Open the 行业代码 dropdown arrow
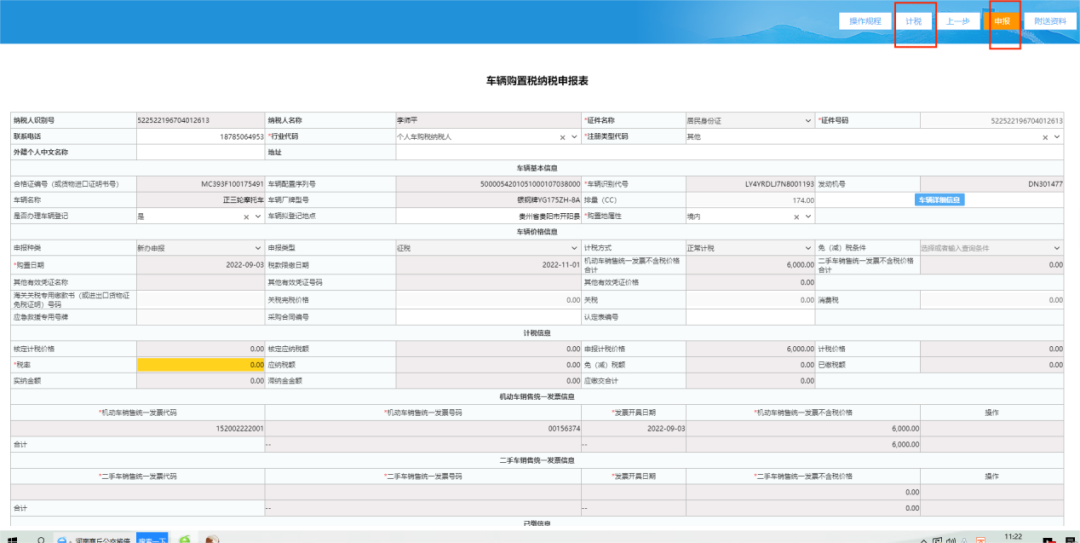Image resolution: width=1080 pixels, height=543 pixels. point(574,137)
